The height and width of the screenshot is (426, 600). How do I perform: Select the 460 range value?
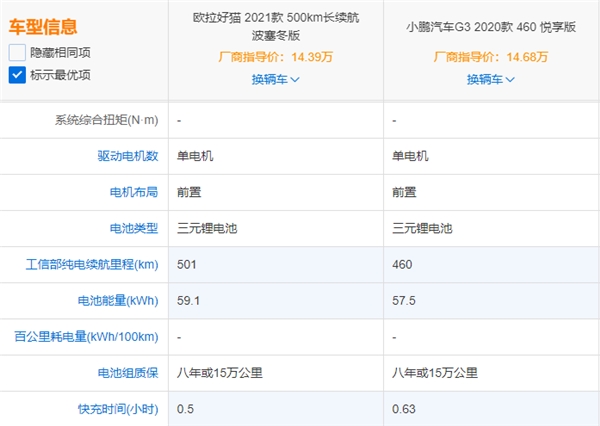click(x=402, y=264)
